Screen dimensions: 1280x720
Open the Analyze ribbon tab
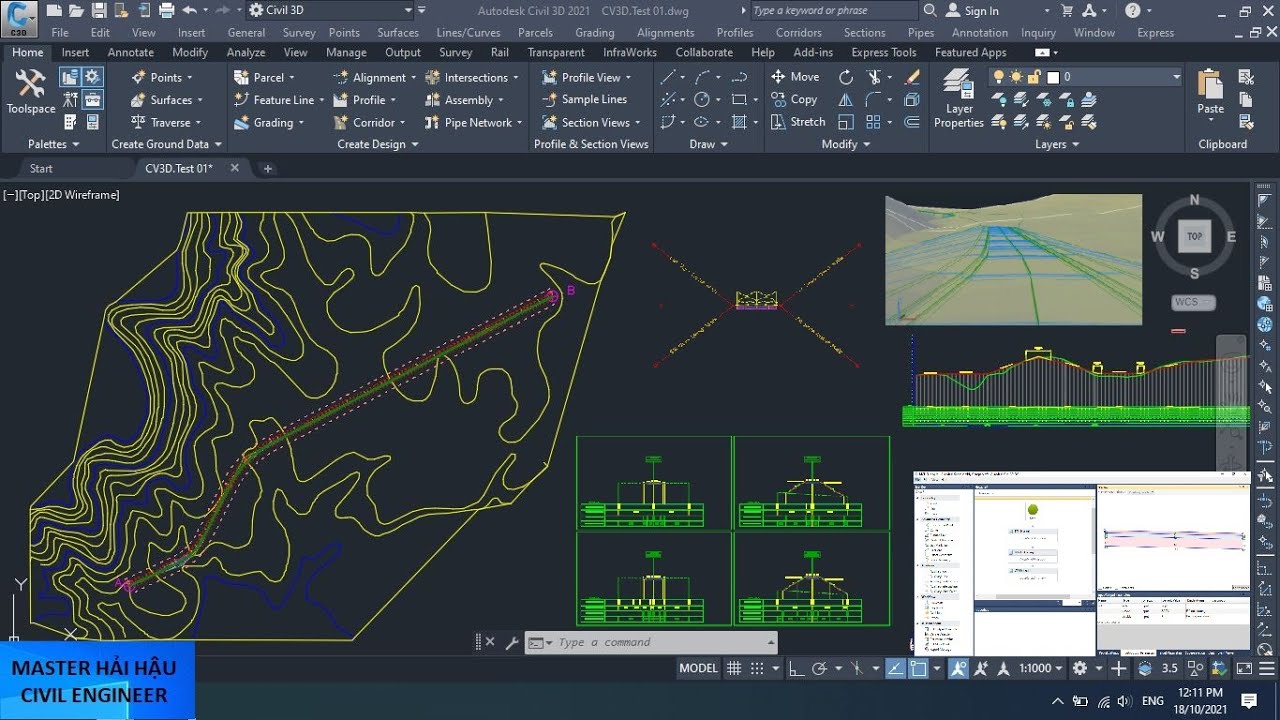[x=246, y=52]
